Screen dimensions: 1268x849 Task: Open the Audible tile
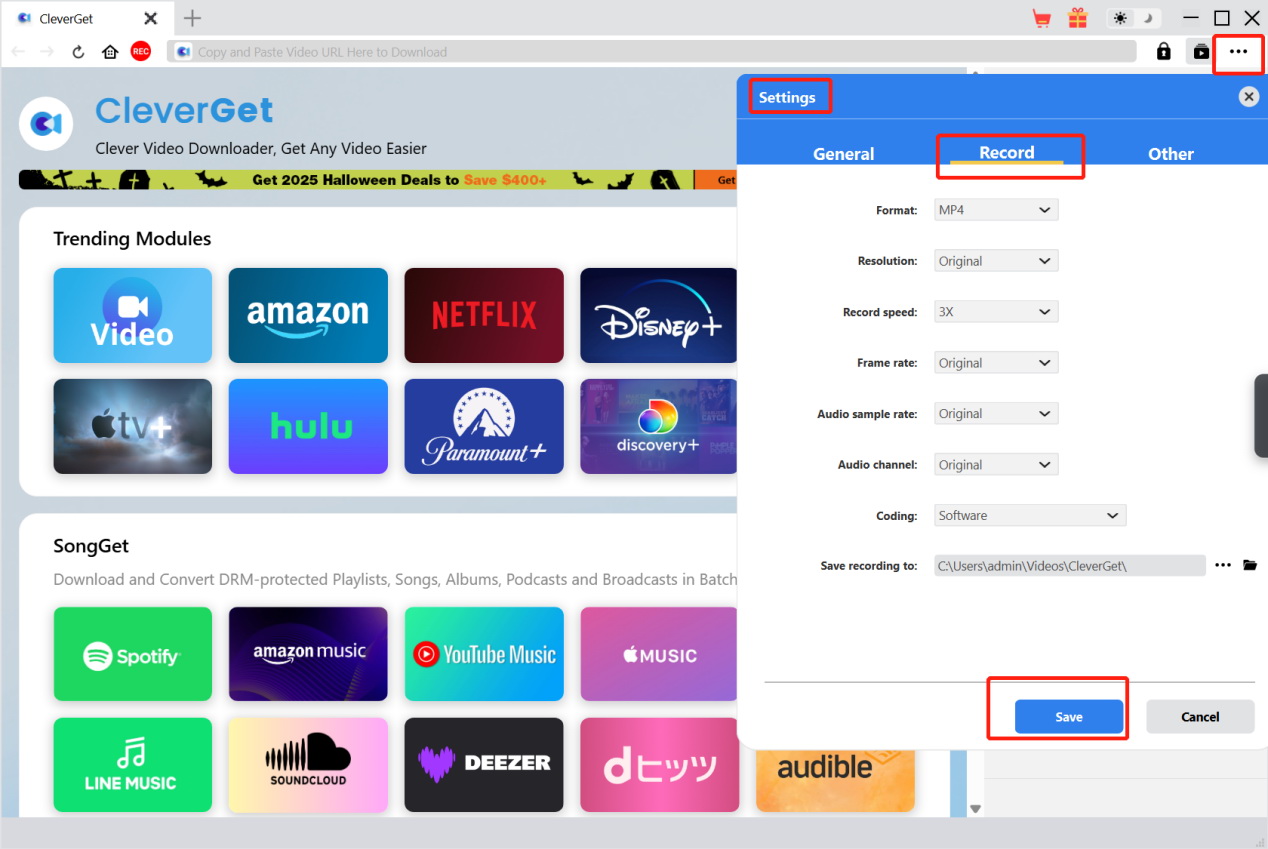[x=835, y=780]
